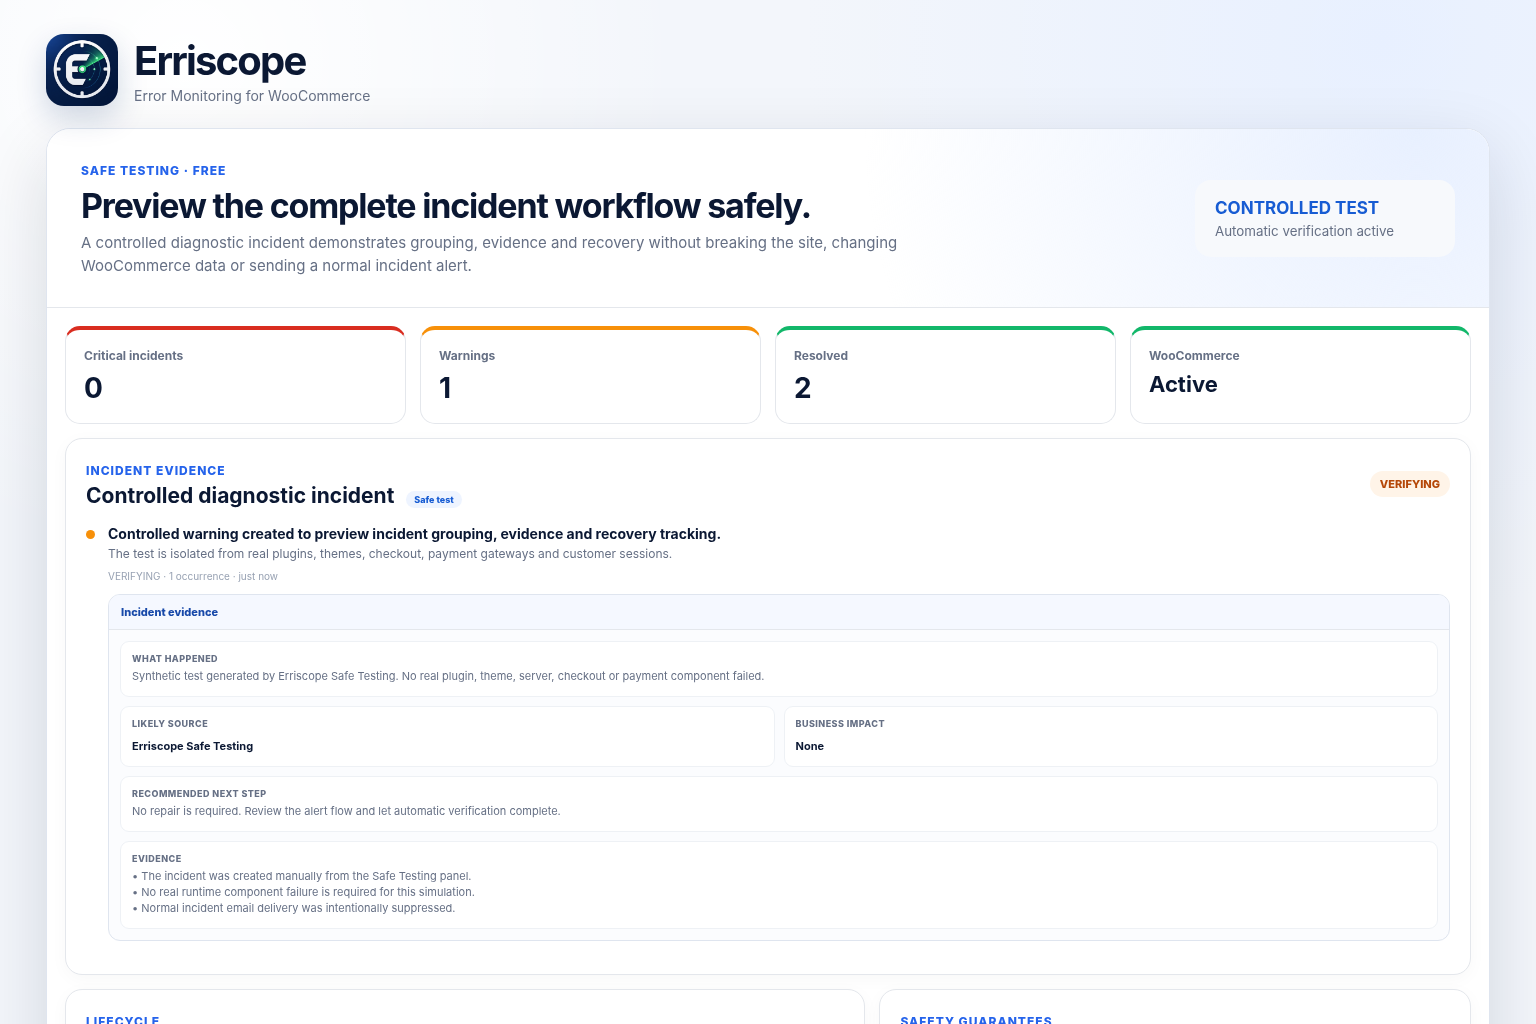Open the CONTROLLED TEST status card
The width and height of the screenshot is (1536, 1024).
[1324, 218]
